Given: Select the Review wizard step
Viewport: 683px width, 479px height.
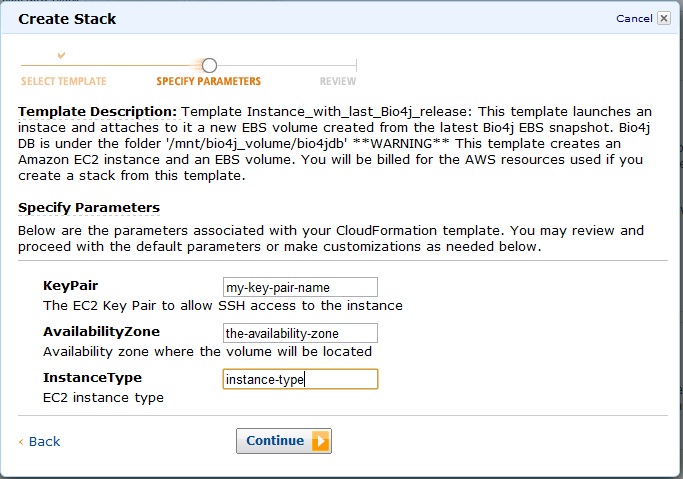Looking at the screenshot, I should [338, 81].
